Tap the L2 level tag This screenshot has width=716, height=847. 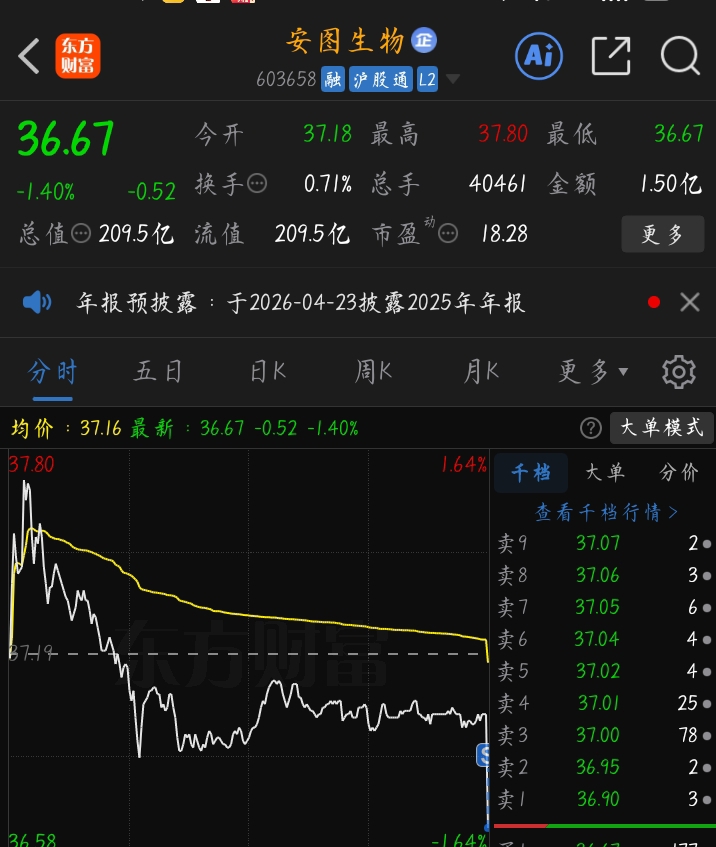(x=427, y=79)
